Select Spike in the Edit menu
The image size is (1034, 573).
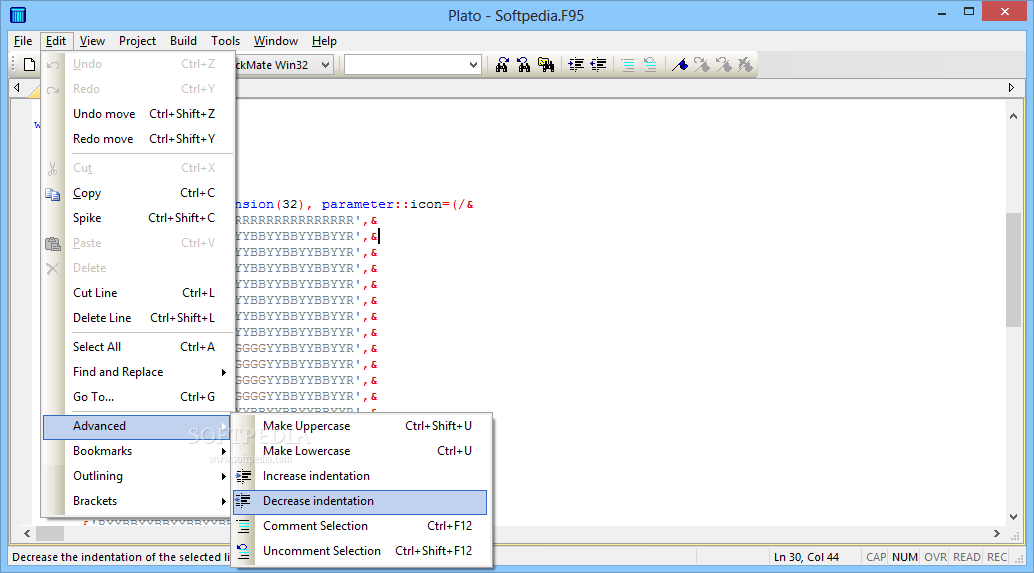pyautogui.click(x=138, y=218)
